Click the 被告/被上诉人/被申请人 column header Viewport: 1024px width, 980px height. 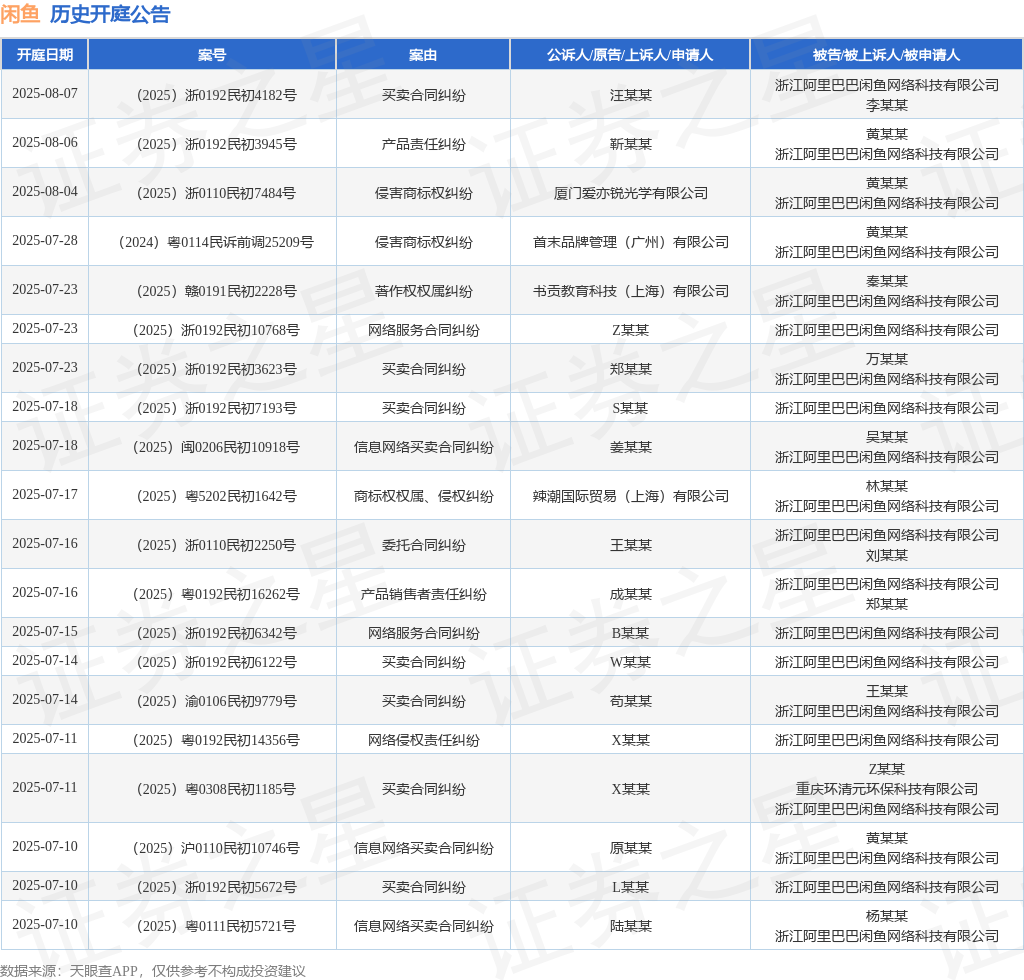point(886,55)
